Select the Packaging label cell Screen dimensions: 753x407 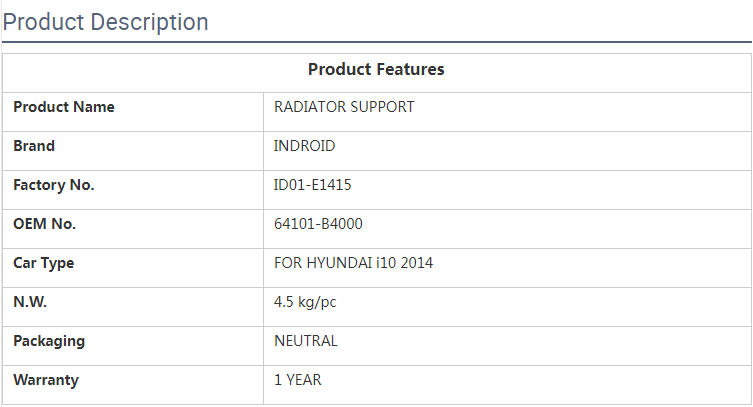pyautogui.click(x=49, y=341)
